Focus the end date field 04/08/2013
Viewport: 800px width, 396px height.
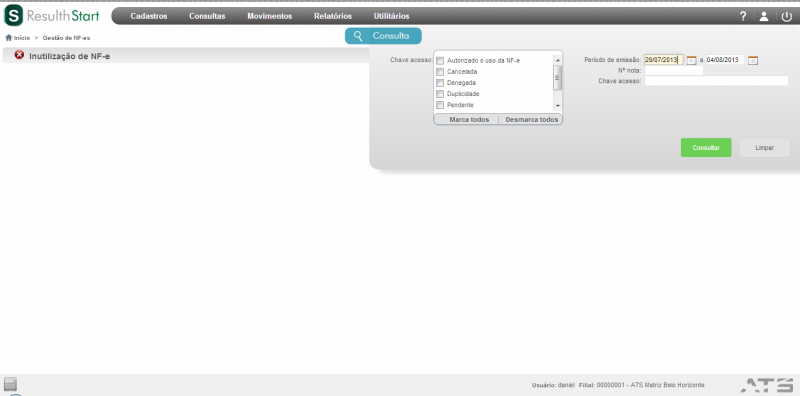[725, 60]
